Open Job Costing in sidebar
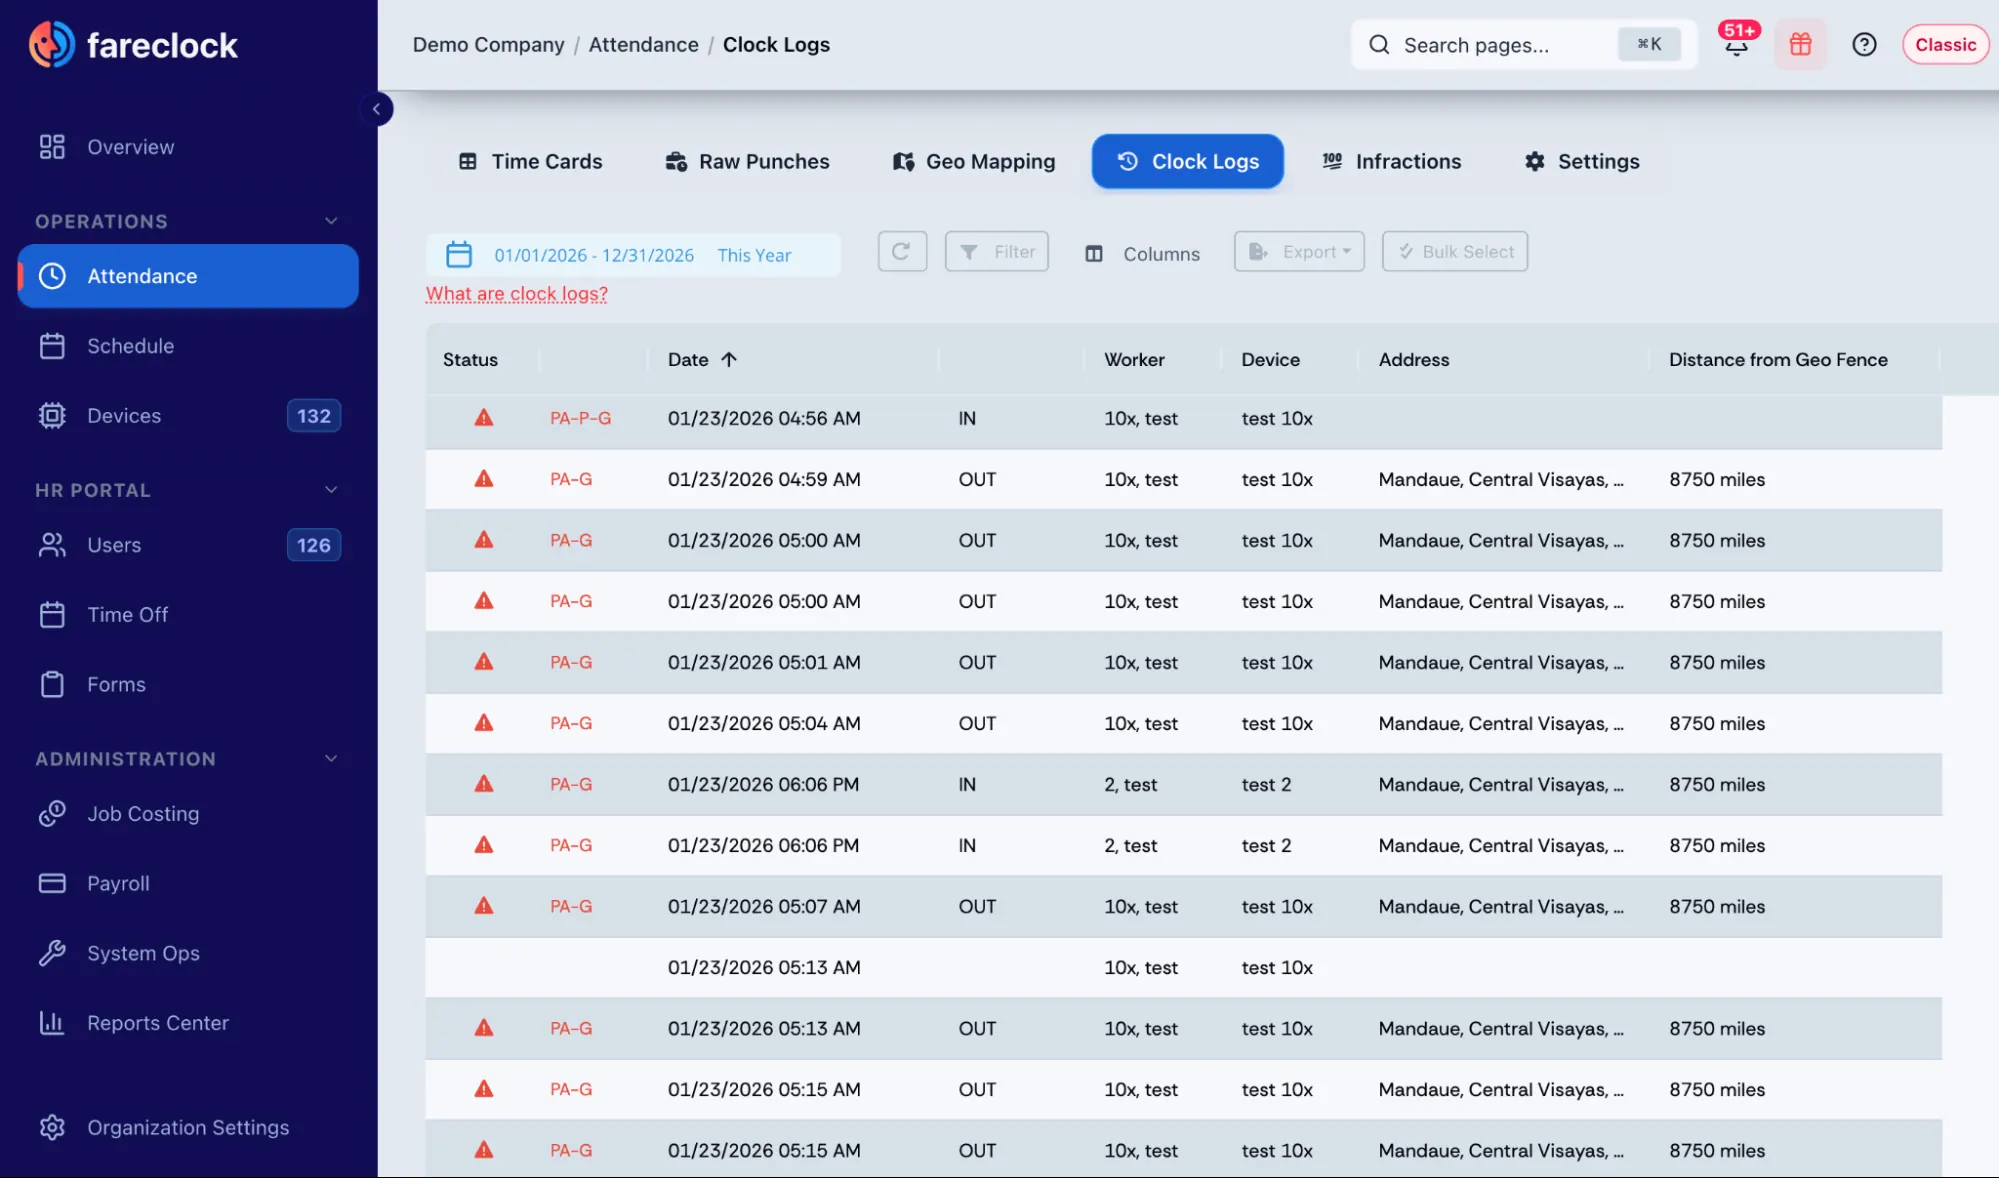Viewport: 1999px width, 1178px height. point(188,814)
